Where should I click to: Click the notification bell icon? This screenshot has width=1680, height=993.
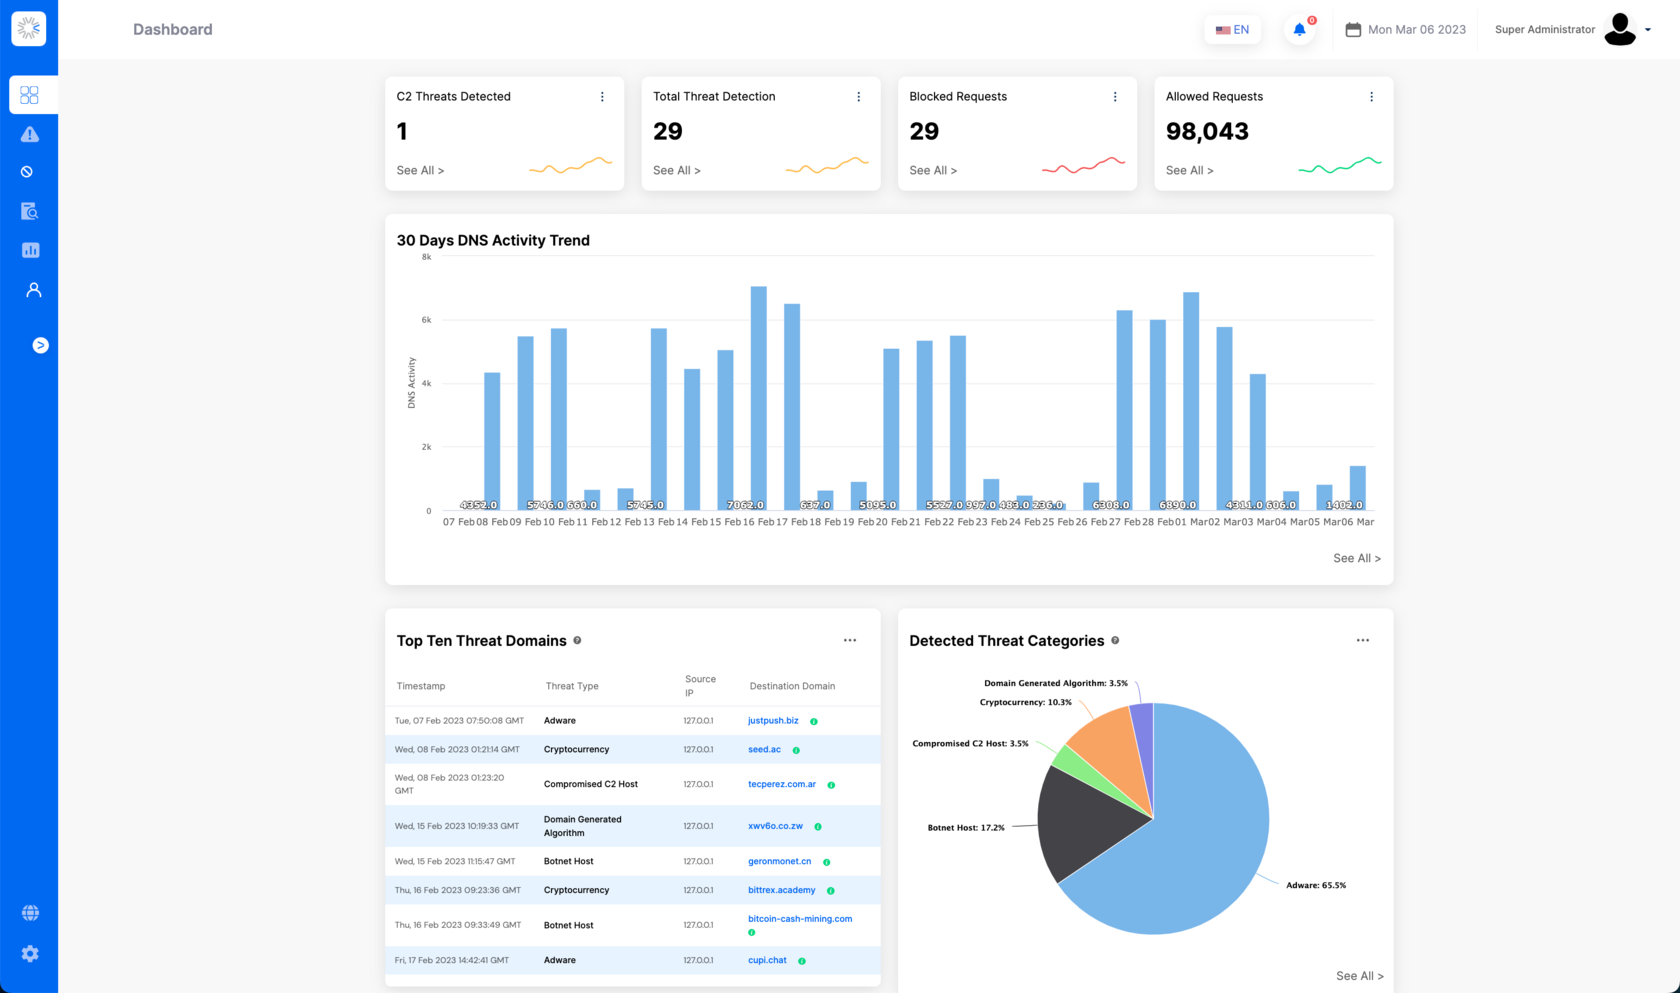pyautogui.click(x=1300, y=29)
